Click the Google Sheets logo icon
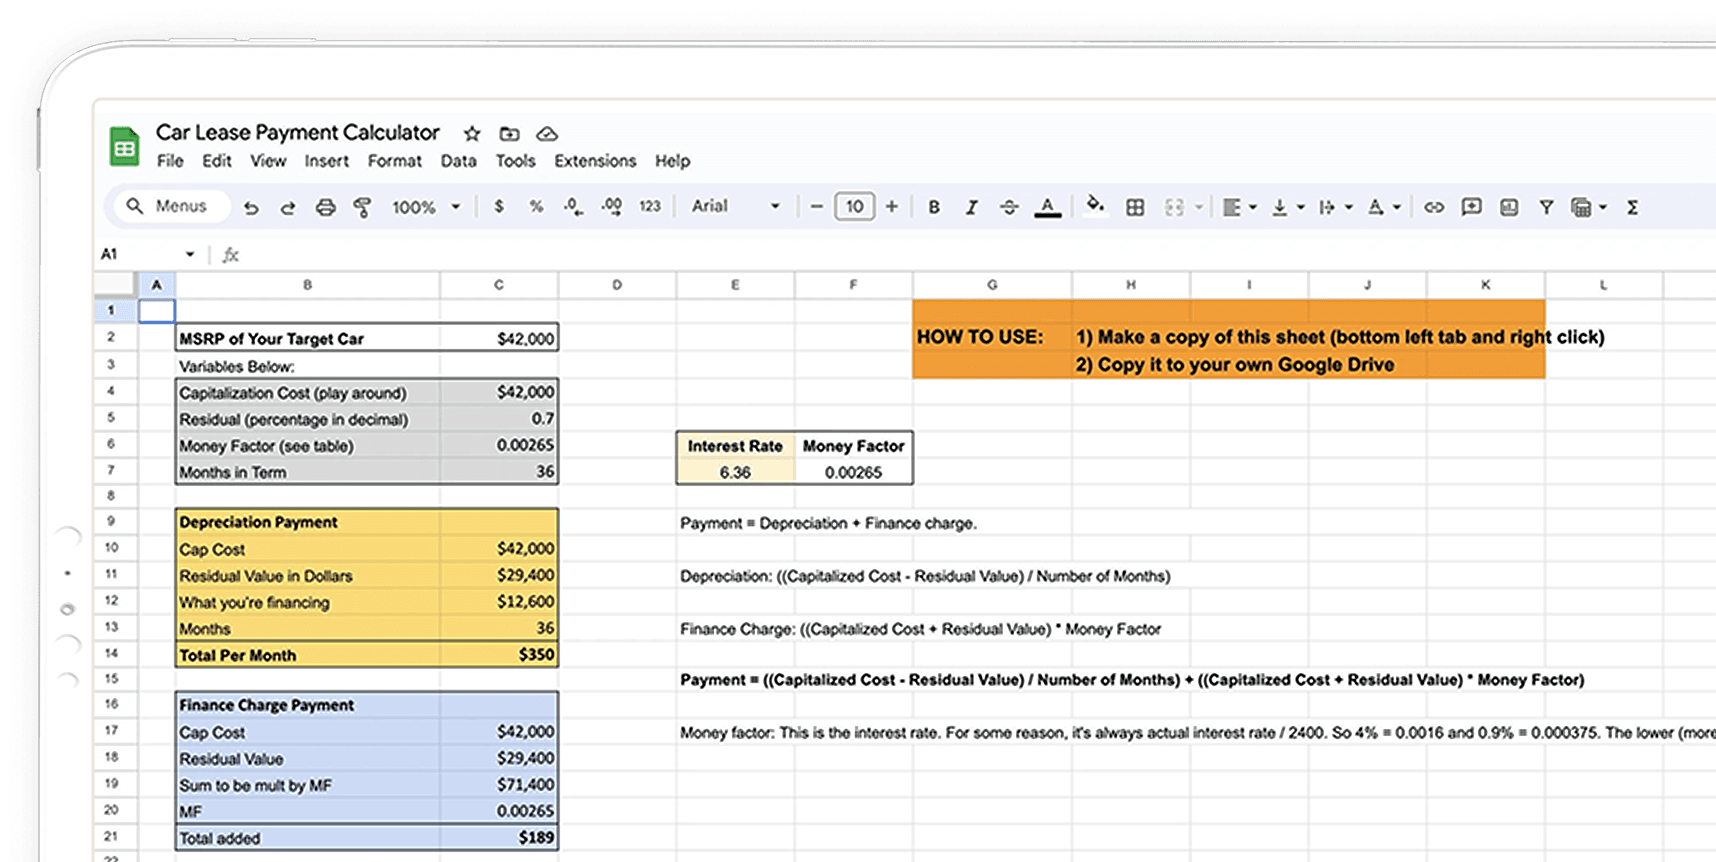 pos(124,147)
